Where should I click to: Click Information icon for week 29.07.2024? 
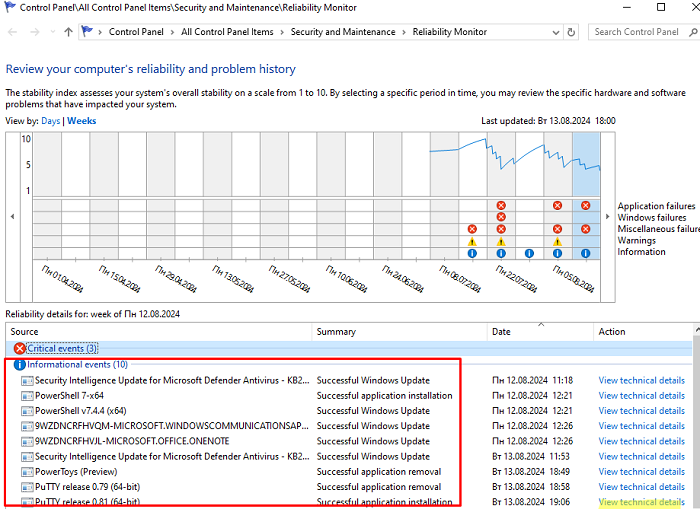pyautogui.click(x=529, y=253)
